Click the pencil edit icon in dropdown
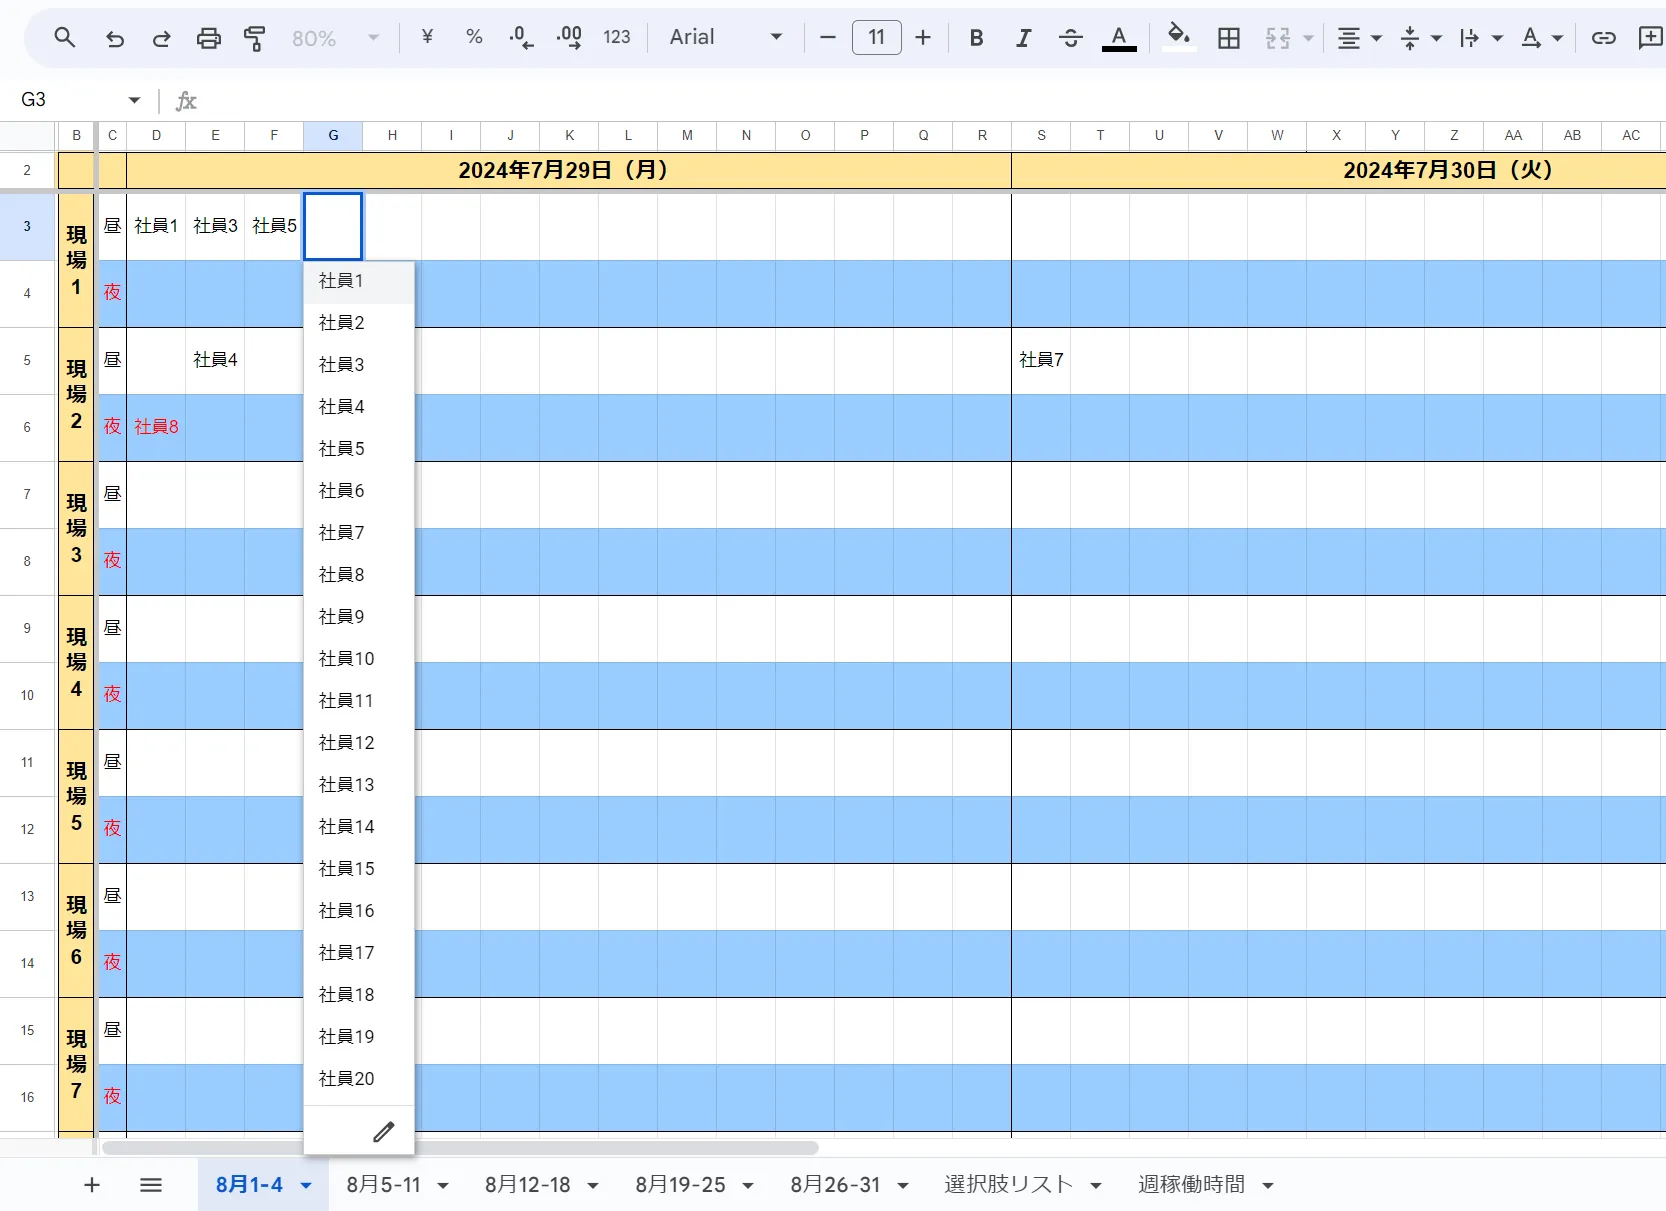The width and height of the screenshot is (1666, 1211). coord(383,1132)
